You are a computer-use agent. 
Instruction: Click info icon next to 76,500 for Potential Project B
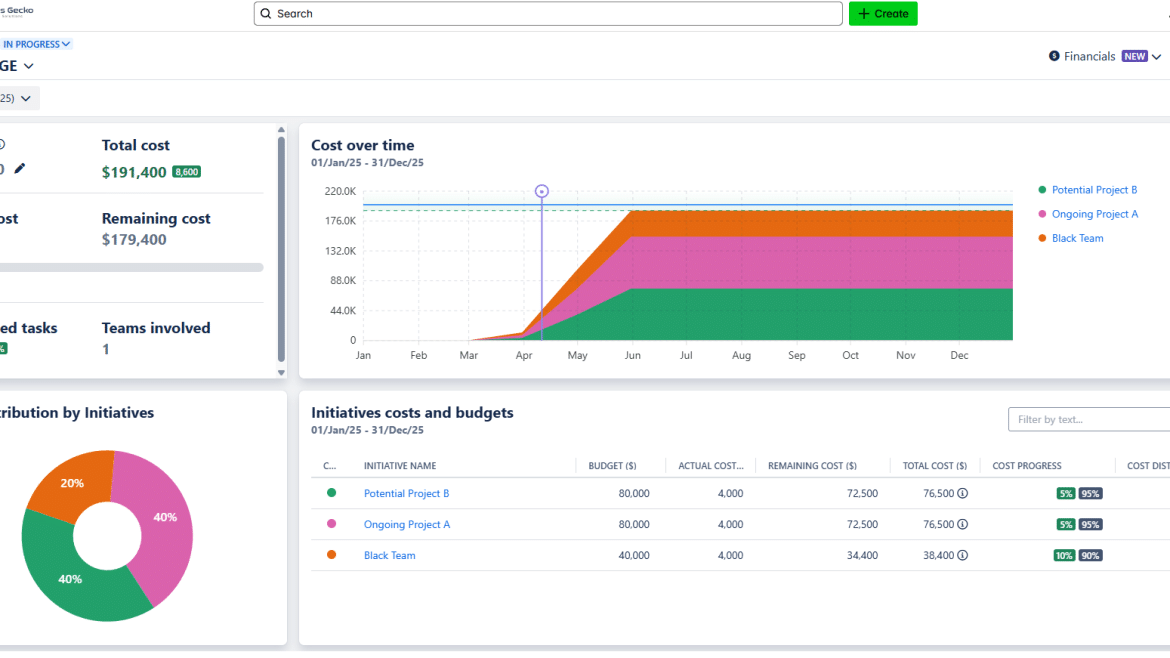tap(963, 494)
